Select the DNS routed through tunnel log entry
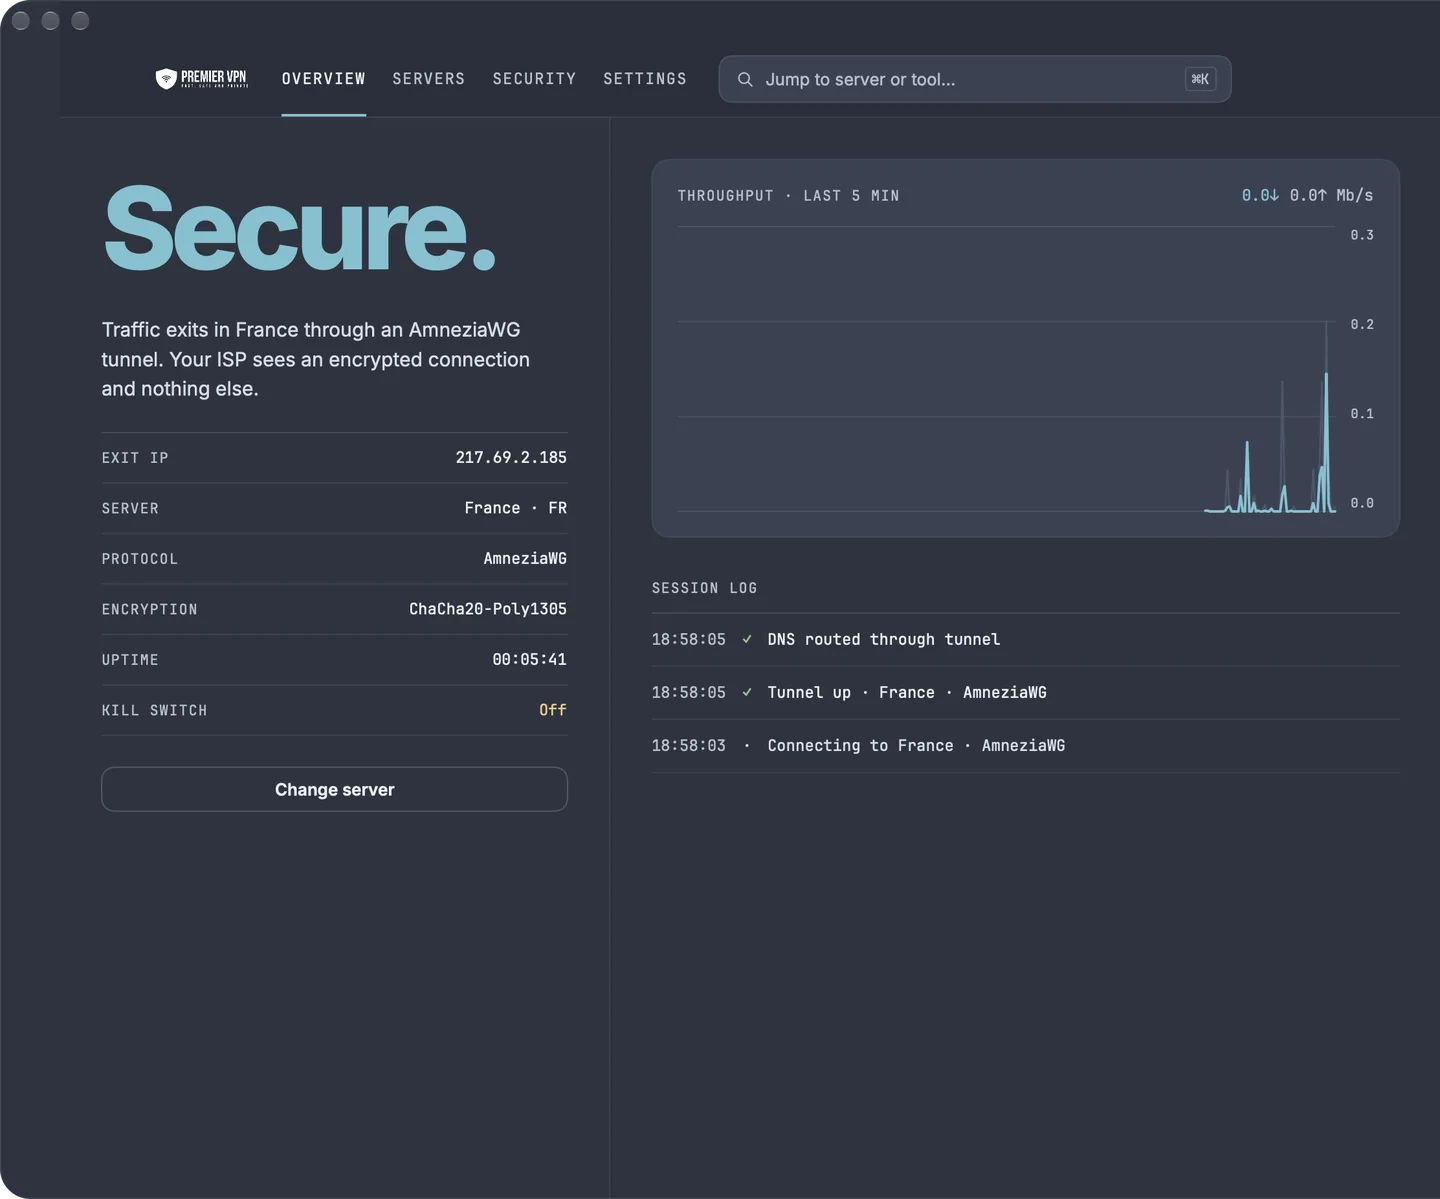This screenshot has height=1199, width=1440. click(x=1025, y=639)
